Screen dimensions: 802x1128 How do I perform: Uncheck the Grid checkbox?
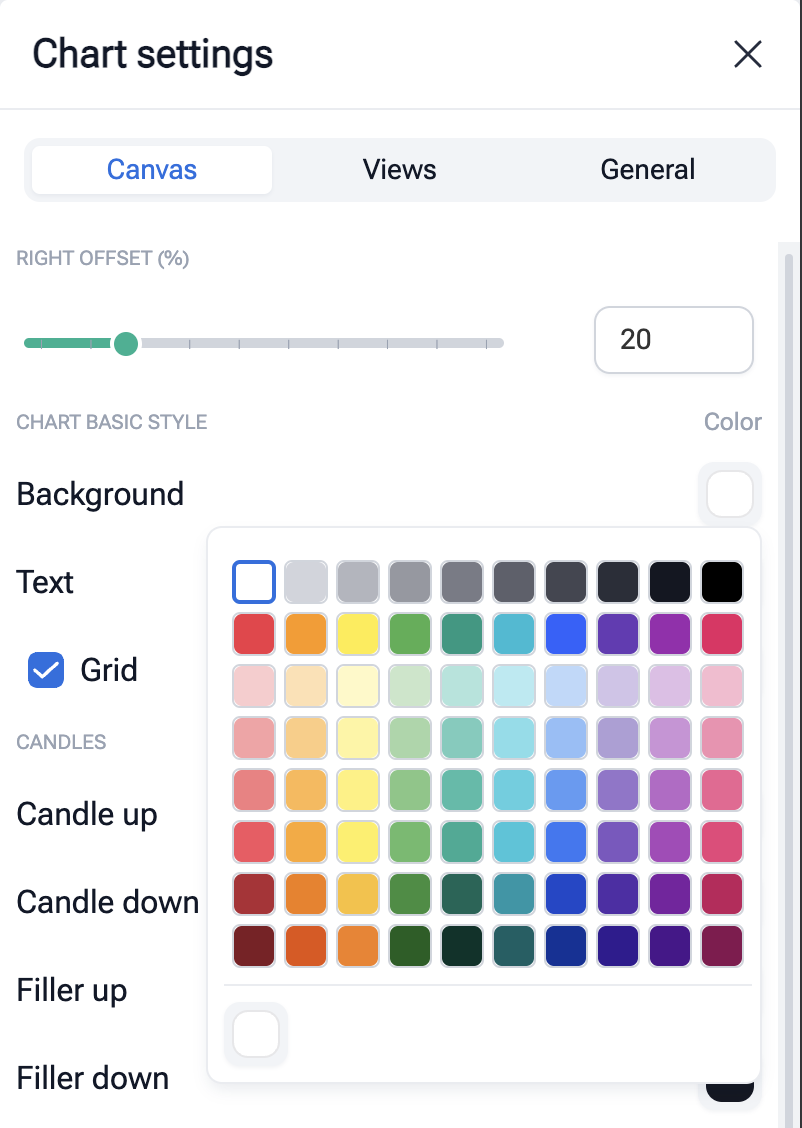(x=46, y=670)
